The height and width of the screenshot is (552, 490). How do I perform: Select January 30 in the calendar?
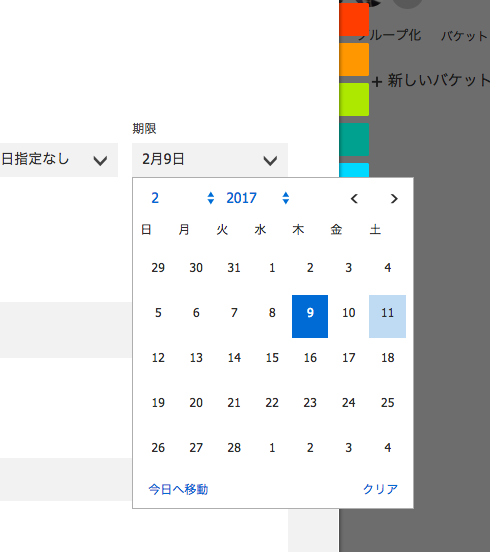(x=196, y=268)
